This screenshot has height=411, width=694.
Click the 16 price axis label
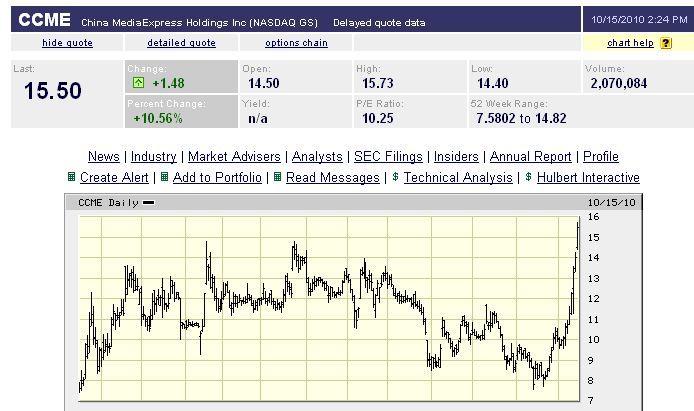(593, 217)
